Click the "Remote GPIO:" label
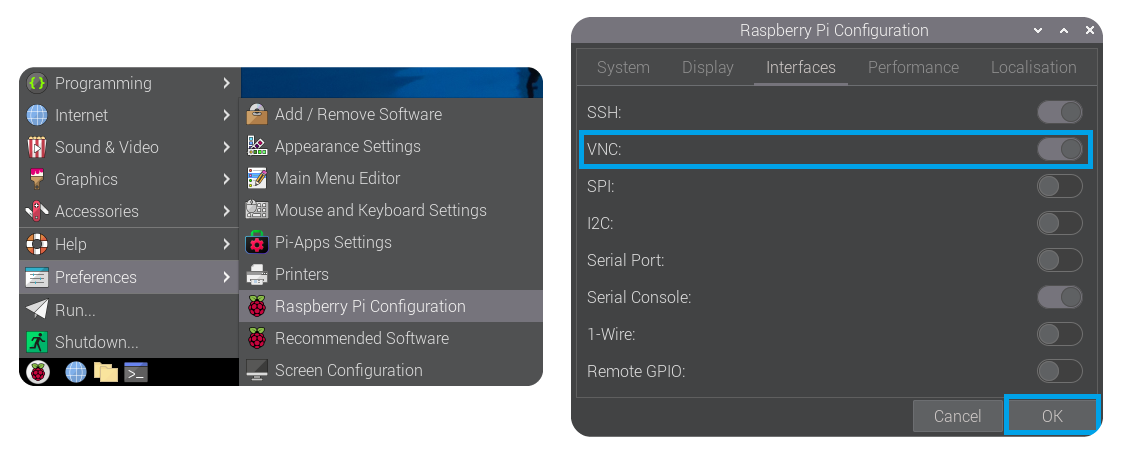1122x451 pixels. 636,372
